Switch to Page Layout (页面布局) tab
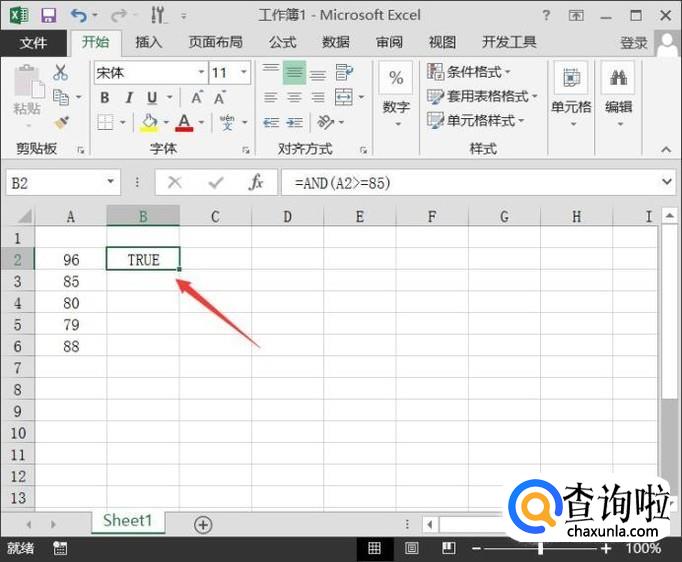Screen dimensions: 682x562 click(215, 42)
